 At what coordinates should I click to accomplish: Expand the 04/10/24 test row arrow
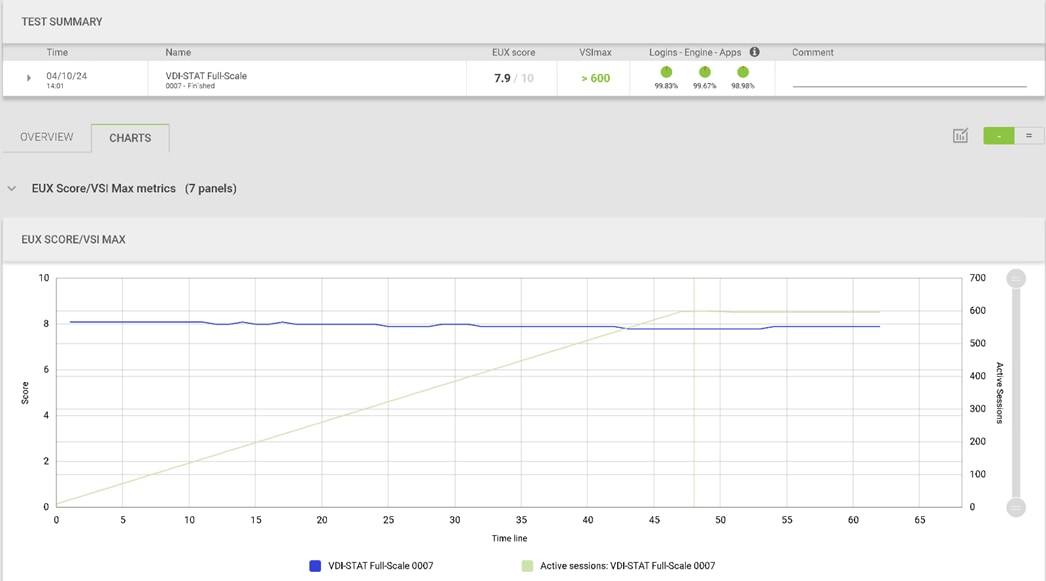pyautogui.click(x=29, y=78)
